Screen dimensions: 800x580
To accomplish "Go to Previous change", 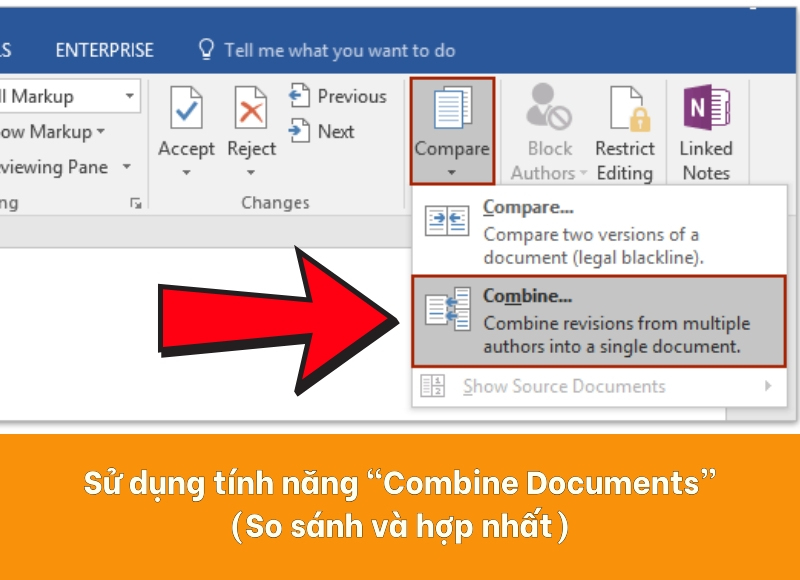I will click(338, 96).
